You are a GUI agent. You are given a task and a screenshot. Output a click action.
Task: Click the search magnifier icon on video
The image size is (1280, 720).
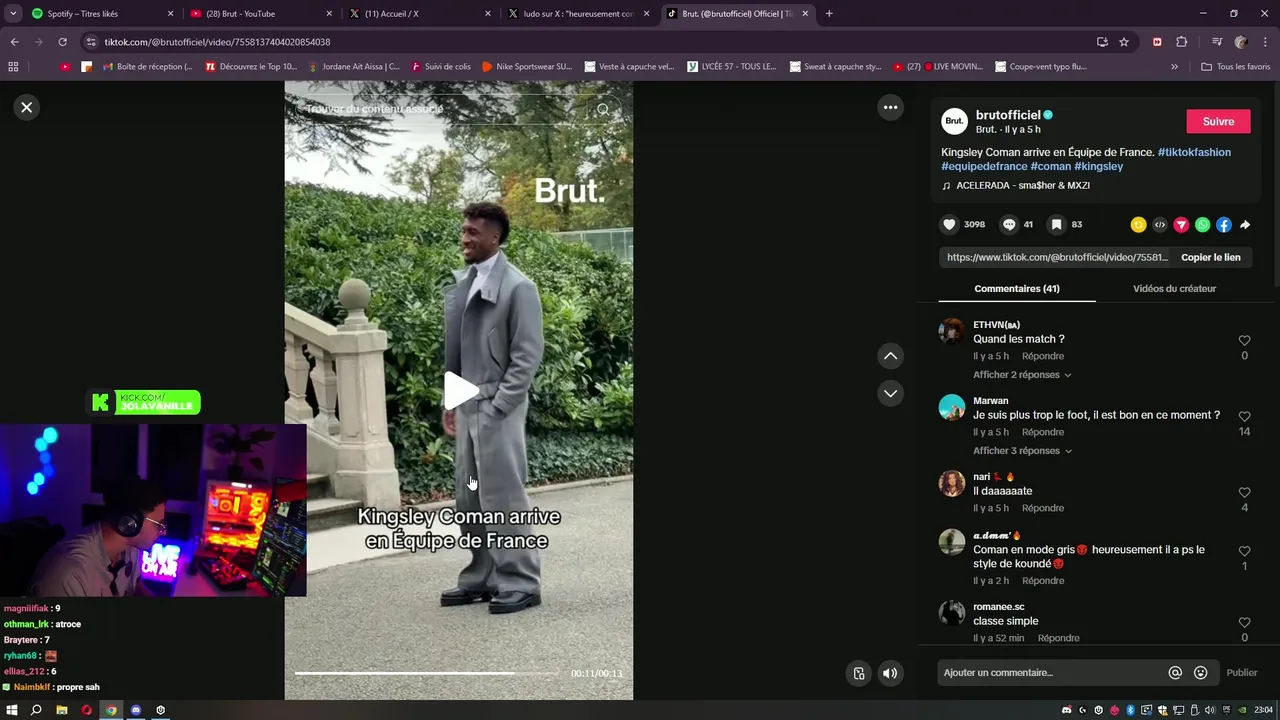[x=603, y=110]
